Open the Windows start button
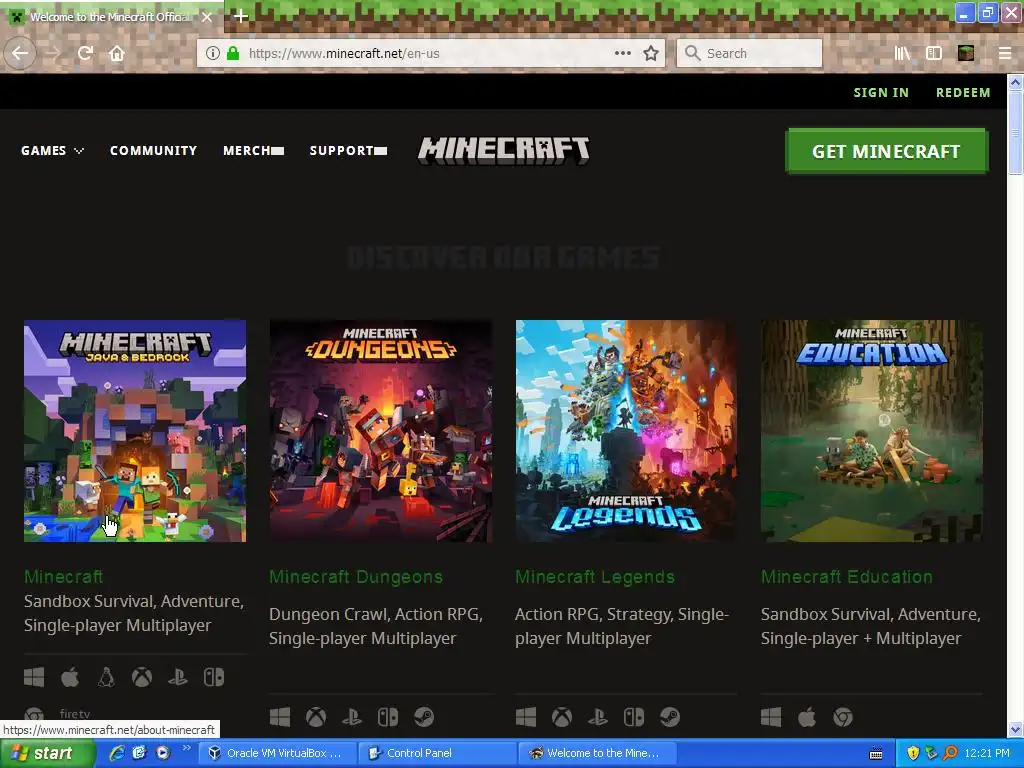 tap(47, 753)
